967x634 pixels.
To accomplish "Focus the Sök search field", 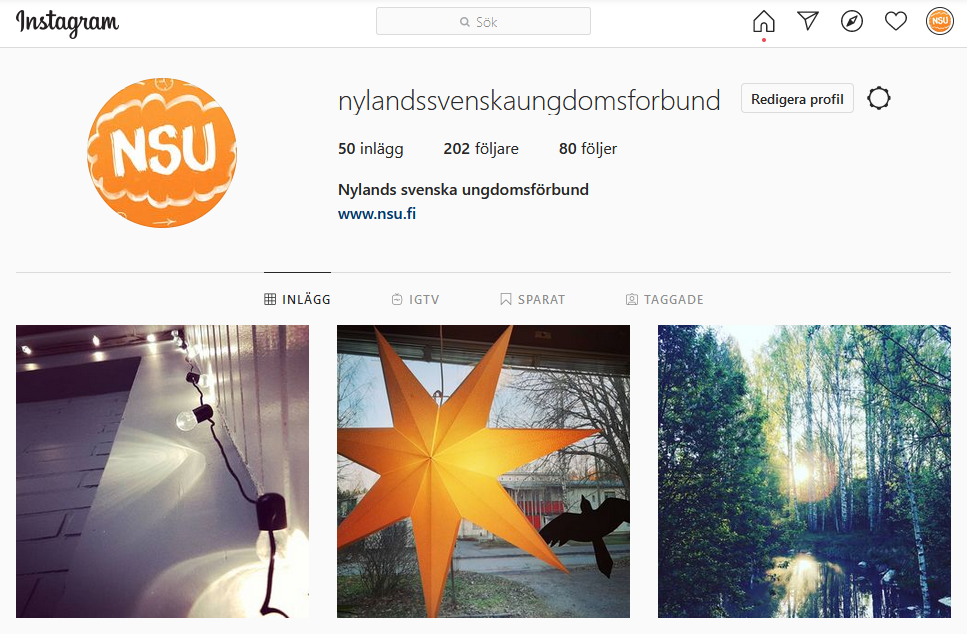I will tap(484, 22).
